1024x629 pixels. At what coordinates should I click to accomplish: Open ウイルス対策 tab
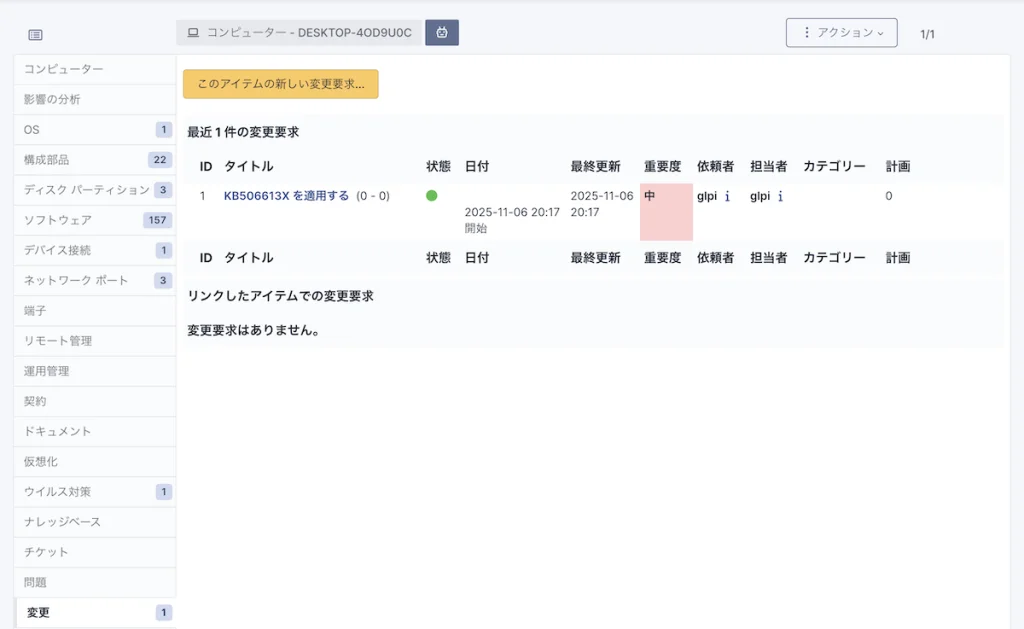95,491
